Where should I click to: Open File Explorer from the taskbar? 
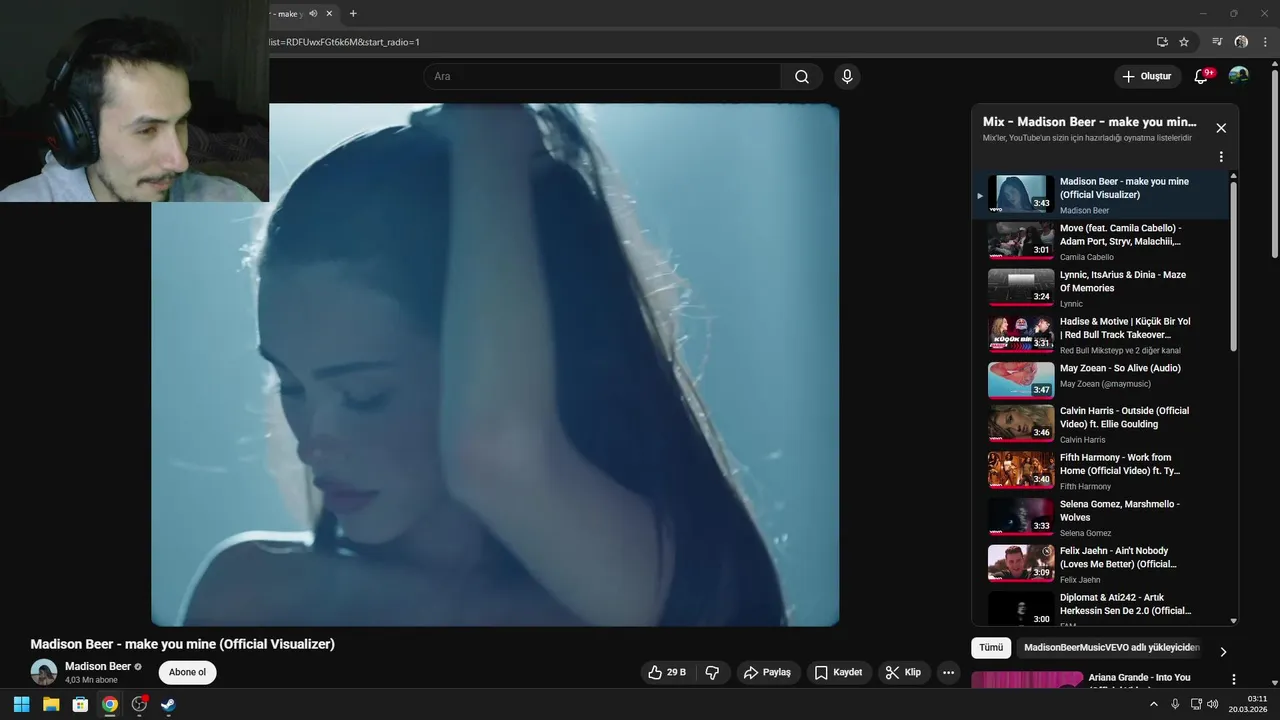click(x=51, y=704)
